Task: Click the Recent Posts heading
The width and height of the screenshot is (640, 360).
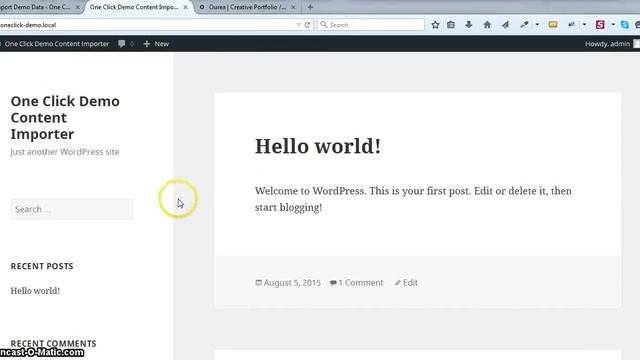Action: click(42, 266)
